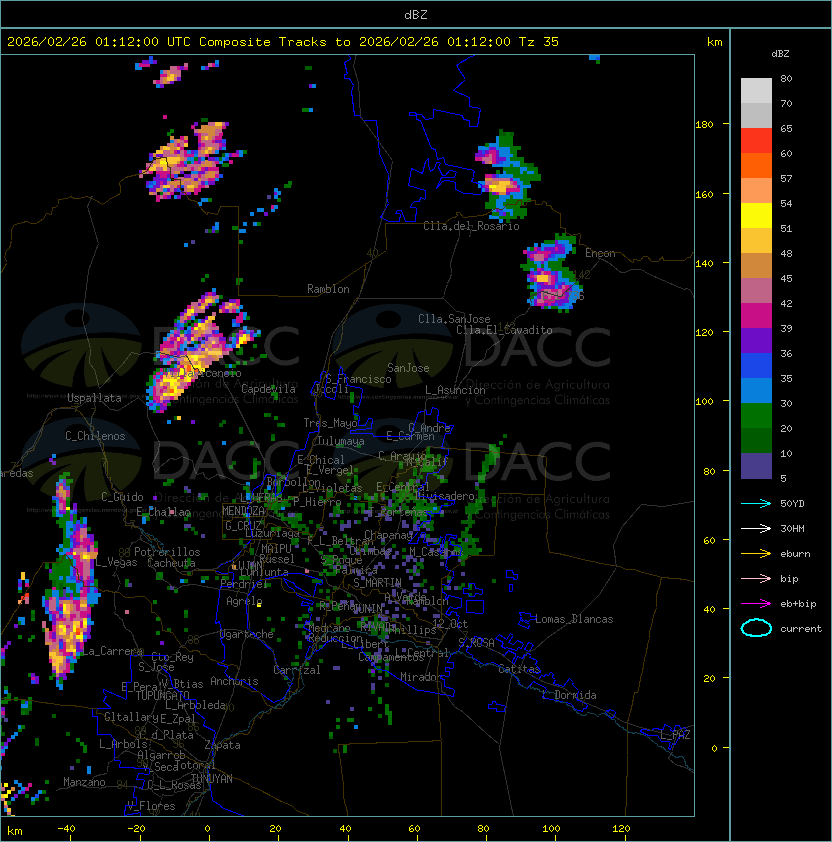Image resolution: width=832 pixels, height=842 pixels.
Task: Click the 'S_Francisco' map label
Action: [358, 379]
